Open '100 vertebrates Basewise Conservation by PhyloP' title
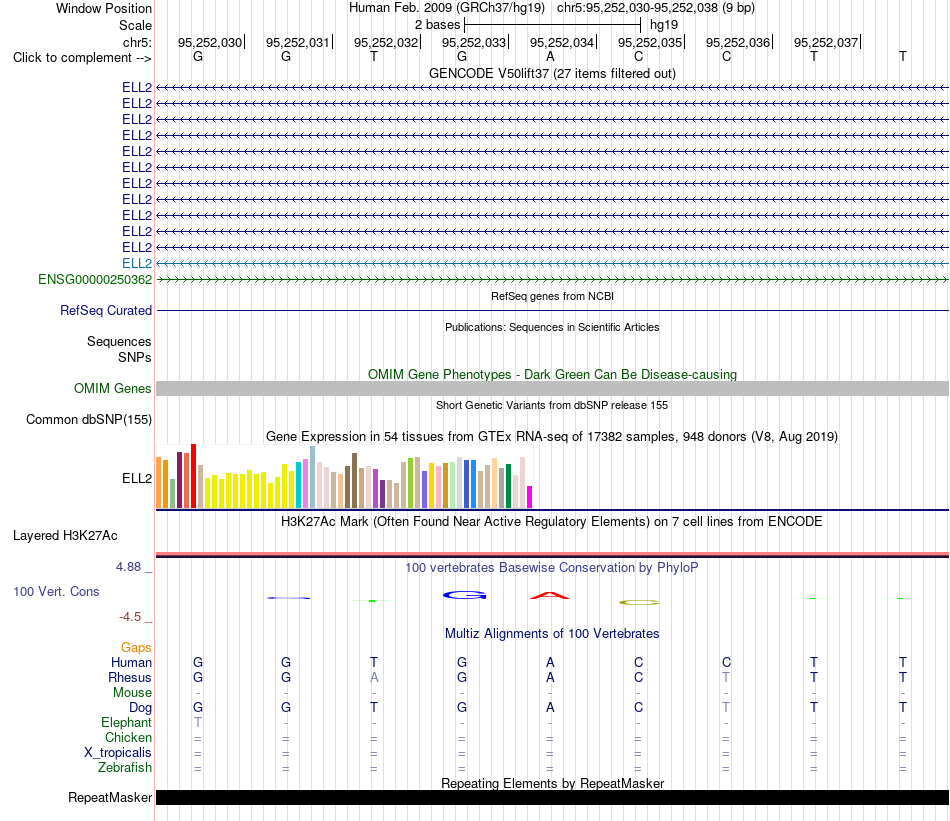Image resolution: width=950 pixels, height=821 pixels. click(x=552, y=568)
